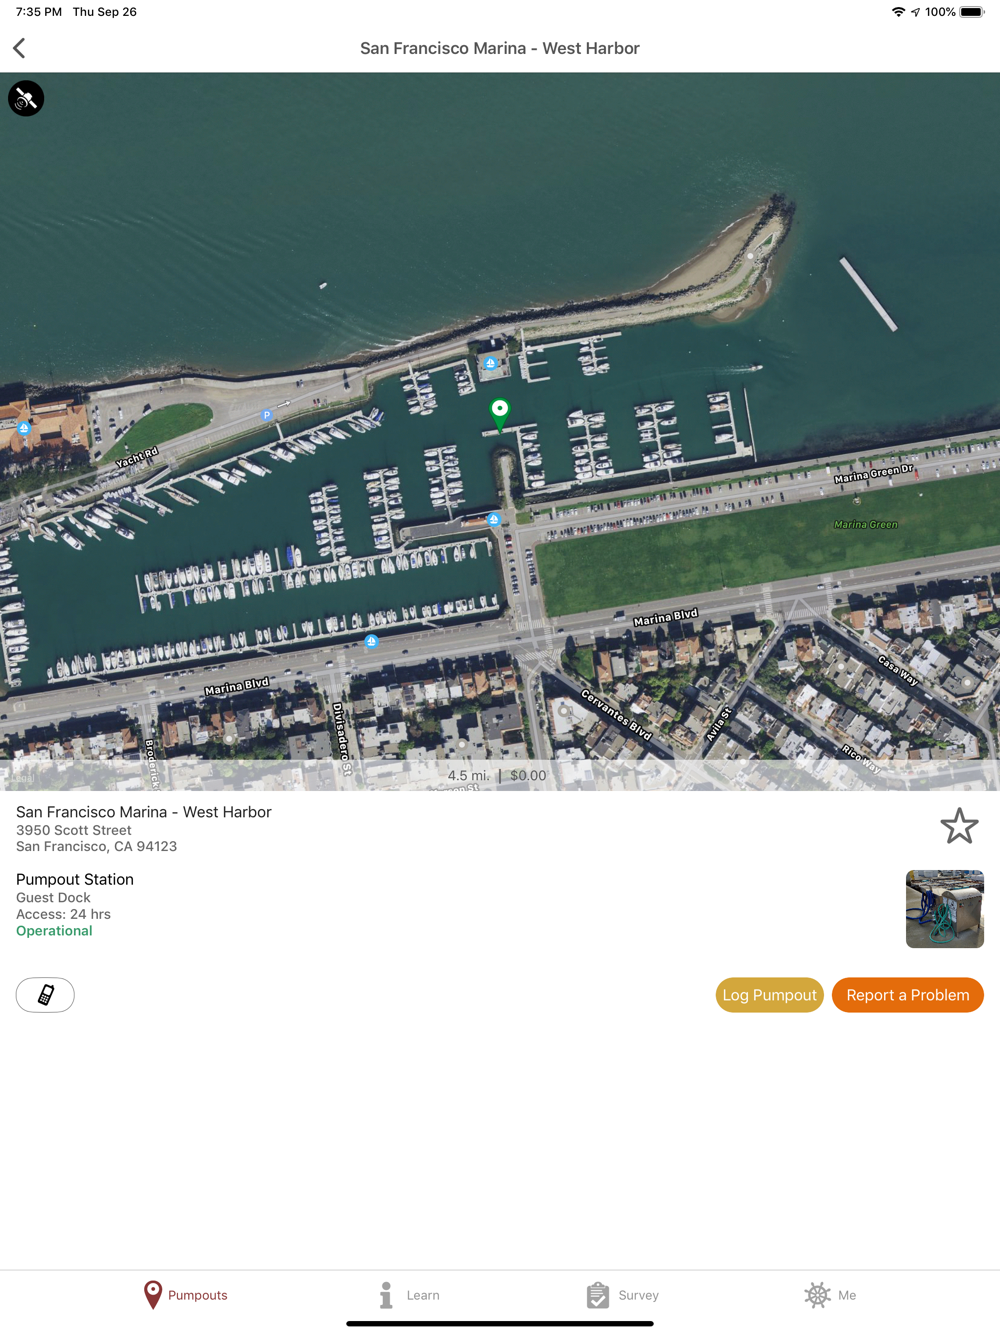Screen dimensions: 1000x1334
Task: Tap the Operational status text
Action: click(x=54, y=931)
